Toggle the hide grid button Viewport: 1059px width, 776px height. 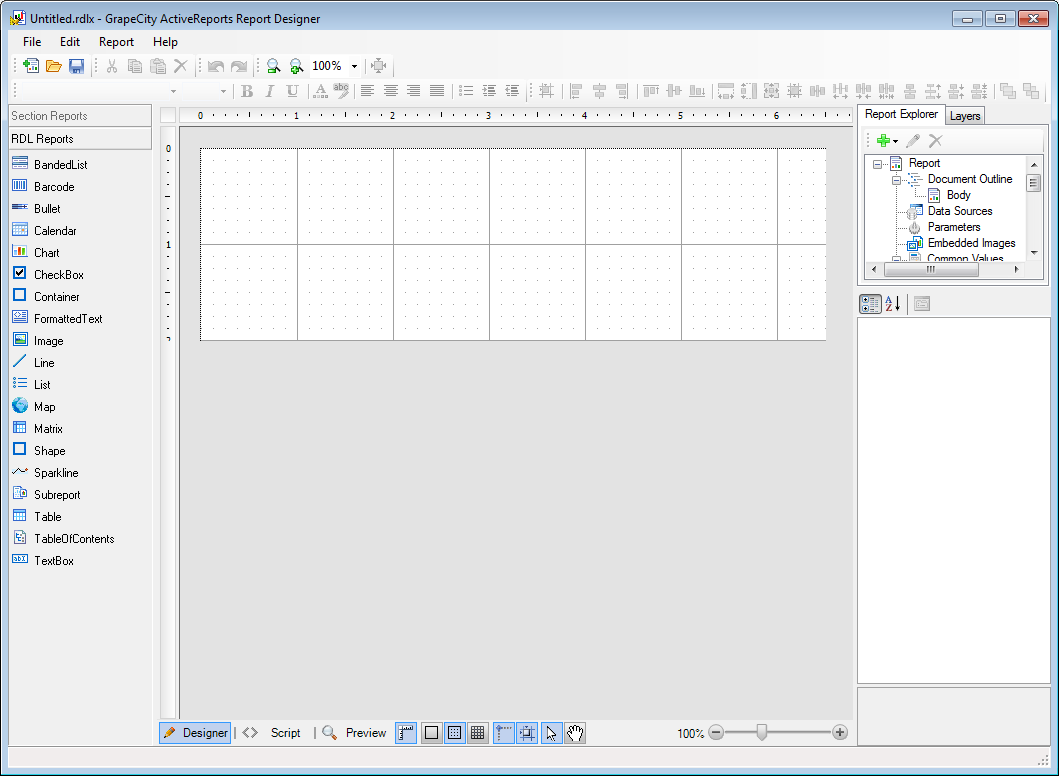click(432, 733)
